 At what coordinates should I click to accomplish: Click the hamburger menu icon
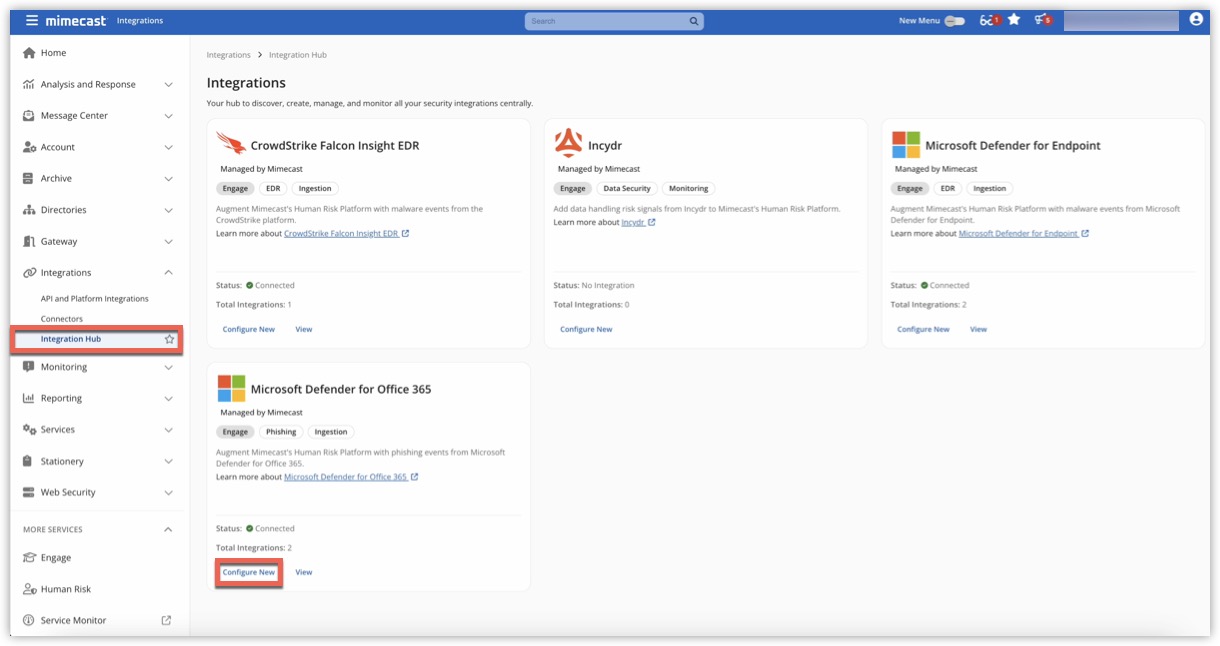tap(30, 19)
